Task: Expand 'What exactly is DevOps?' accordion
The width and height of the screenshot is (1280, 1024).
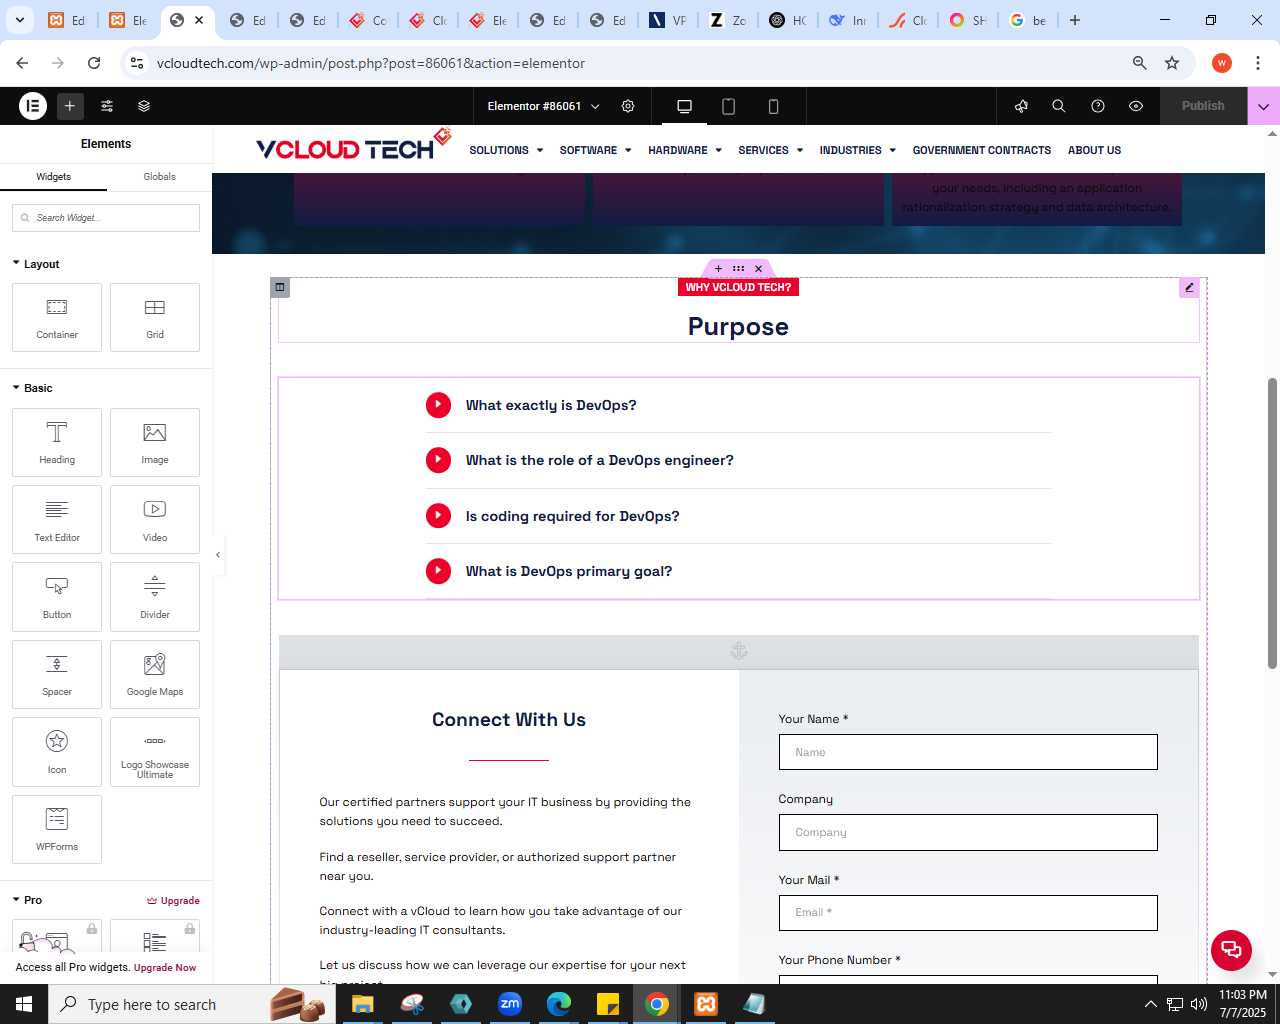Action: [738, 405]
